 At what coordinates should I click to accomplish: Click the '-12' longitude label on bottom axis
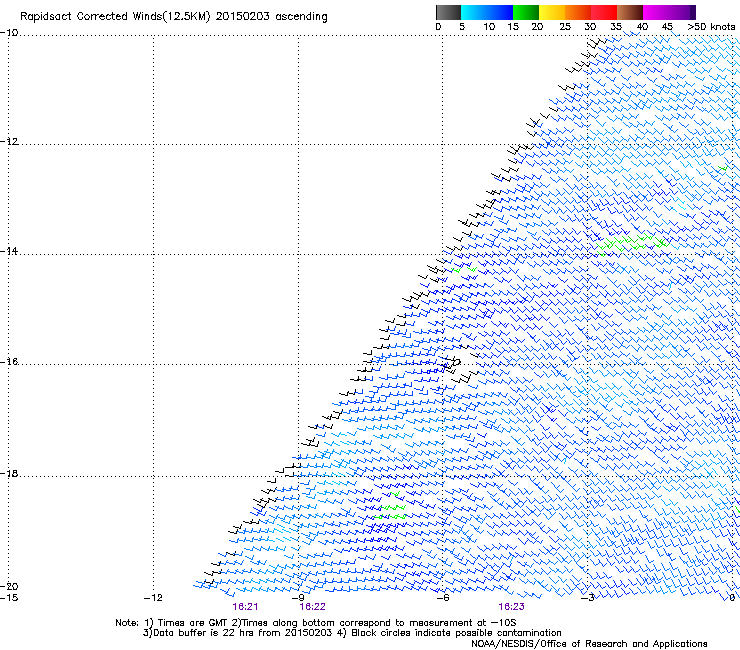pyautogui.click(x=153, y=598)
